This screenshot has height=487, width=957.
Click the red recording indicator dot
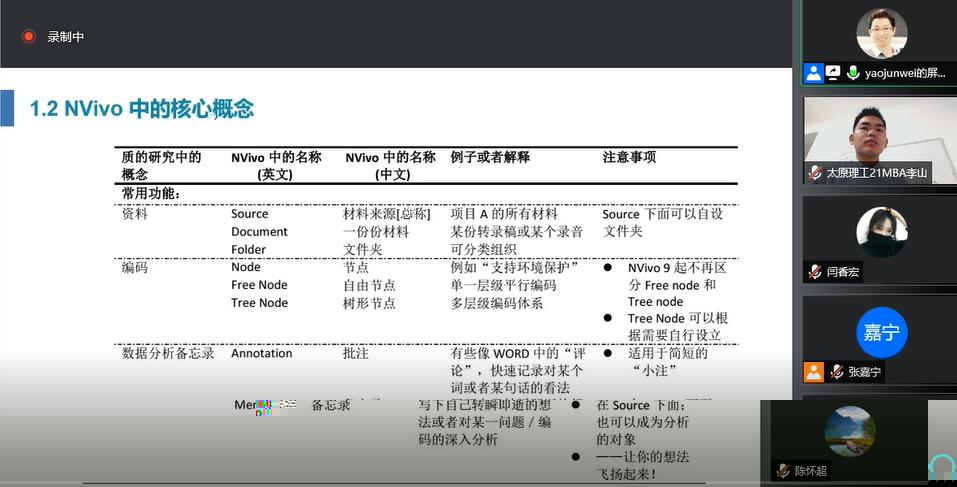29,37
